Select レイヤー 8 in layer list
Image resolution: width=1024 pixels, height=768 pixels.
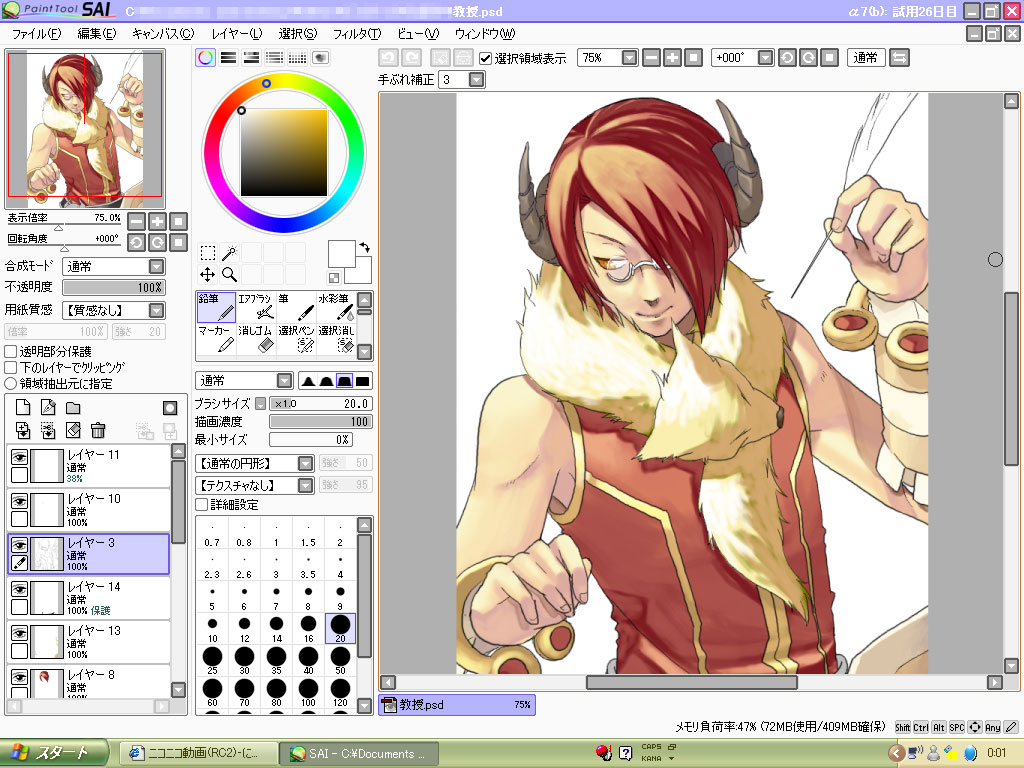click(x=89, y=682)
